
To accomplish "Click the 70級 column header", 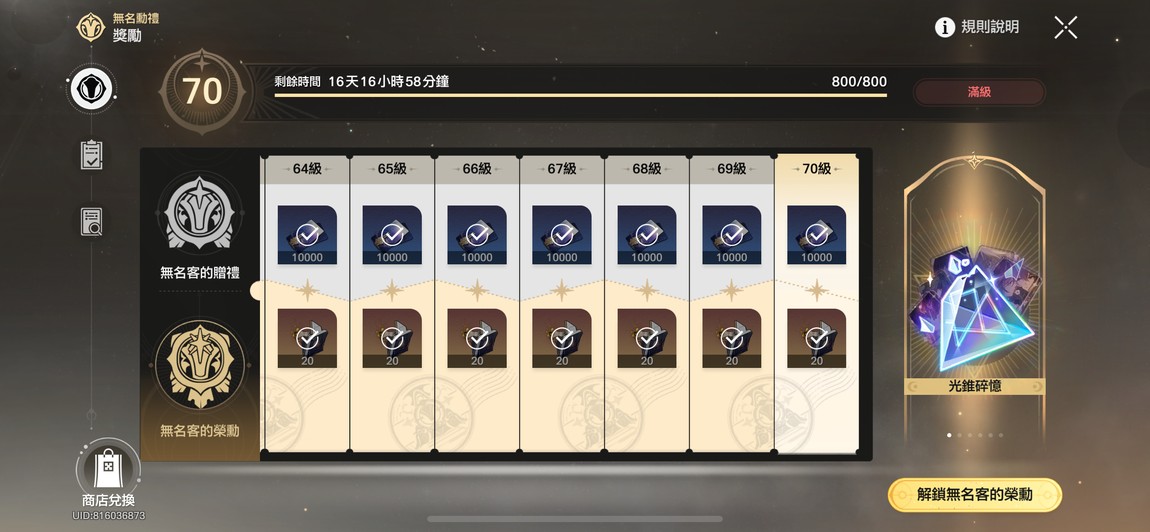I will click(816, 169).
